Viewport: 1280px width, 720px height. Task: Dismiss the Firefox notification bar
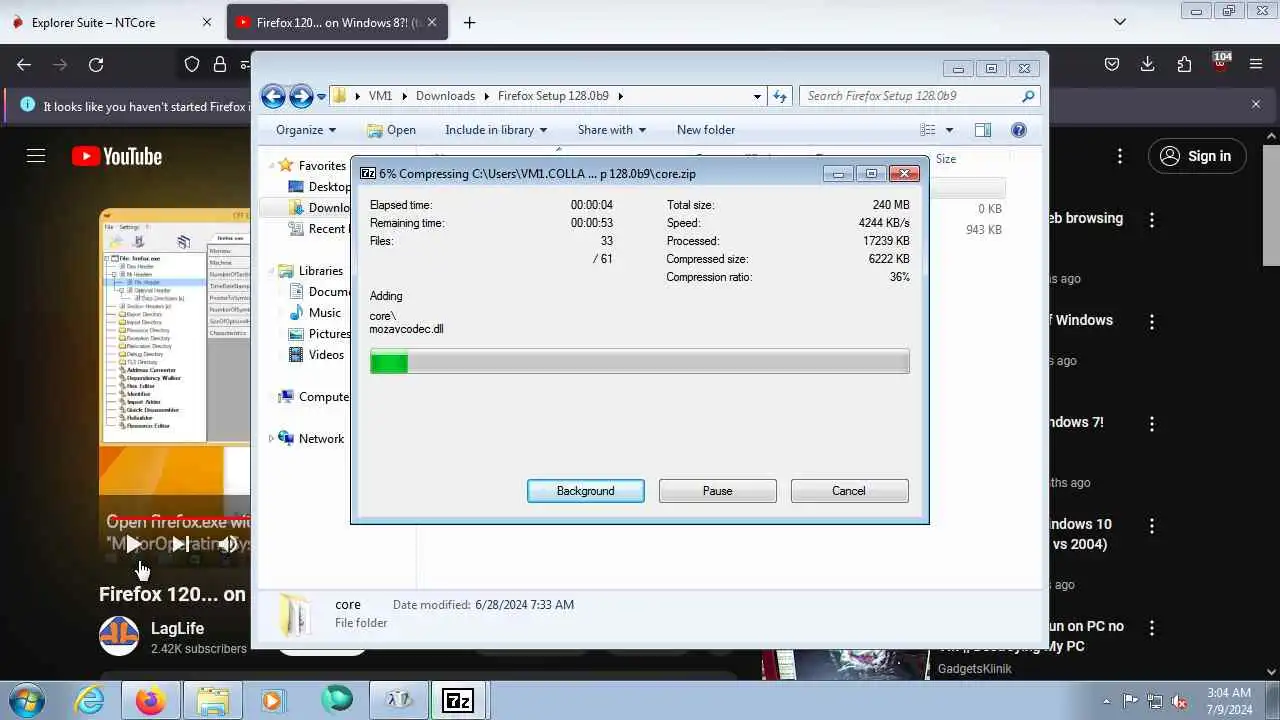(1256, 104)
